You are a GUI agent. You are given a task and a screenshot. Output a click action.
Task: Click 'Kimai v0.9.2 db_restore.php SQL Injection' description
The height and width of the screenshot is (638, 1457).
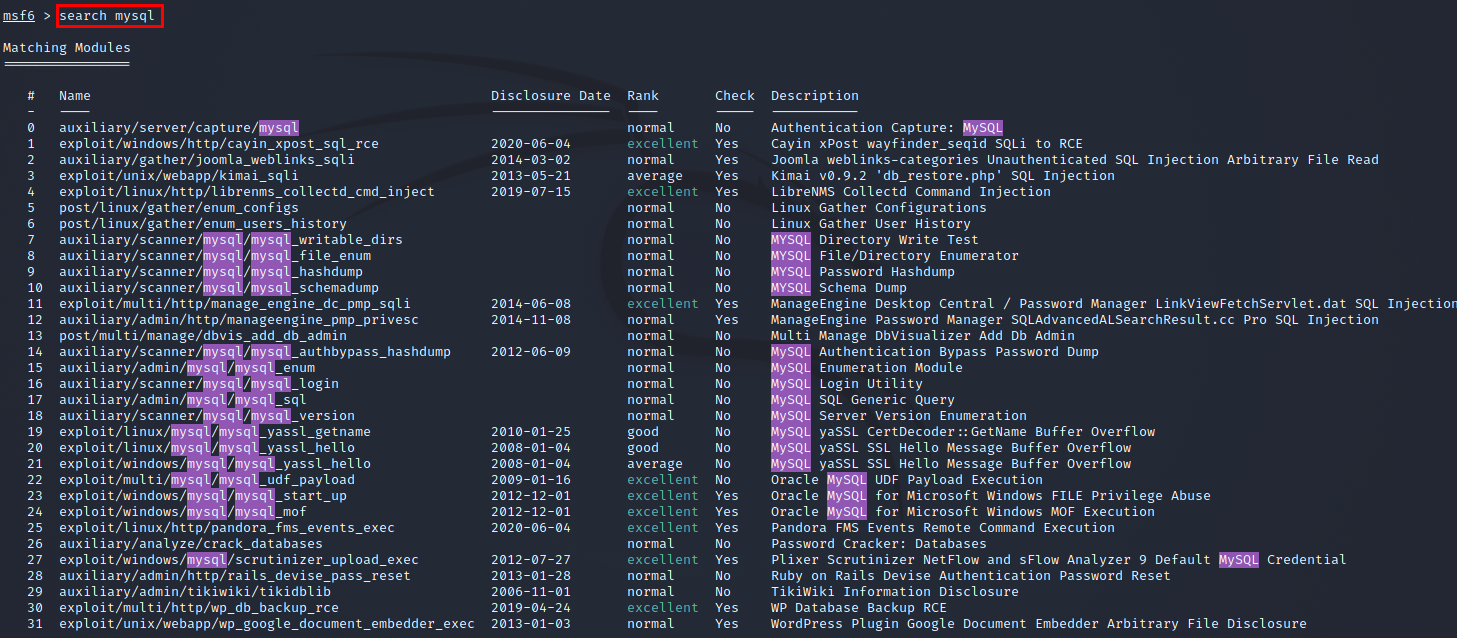[943, 176]
